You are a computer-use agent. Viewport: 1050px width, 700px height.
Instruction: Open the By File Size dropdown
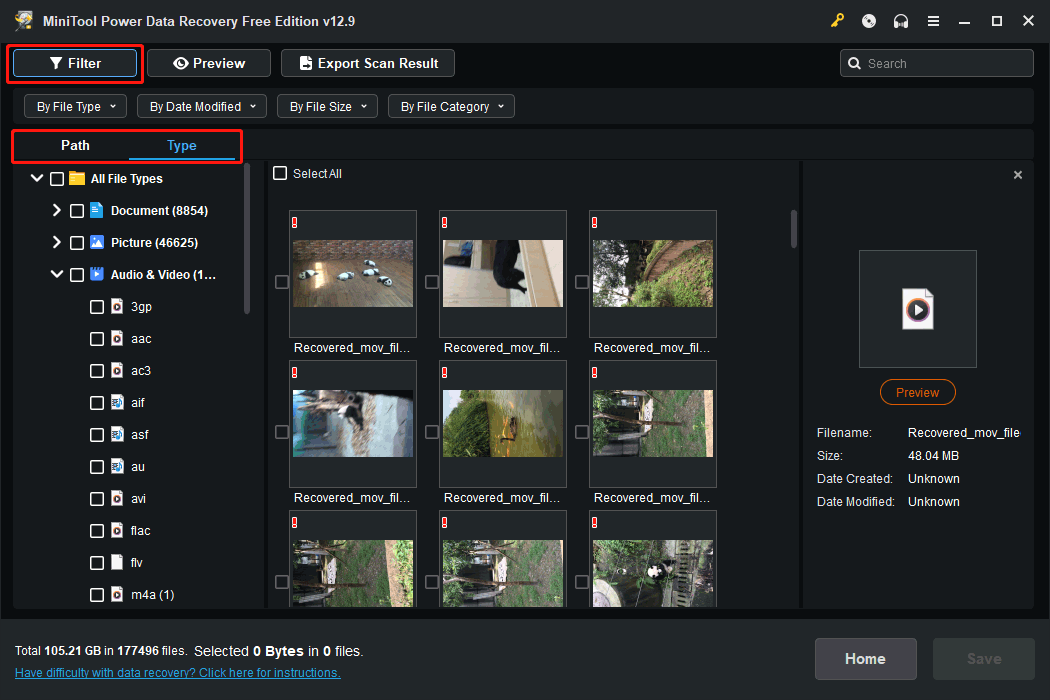coord(327,107)
